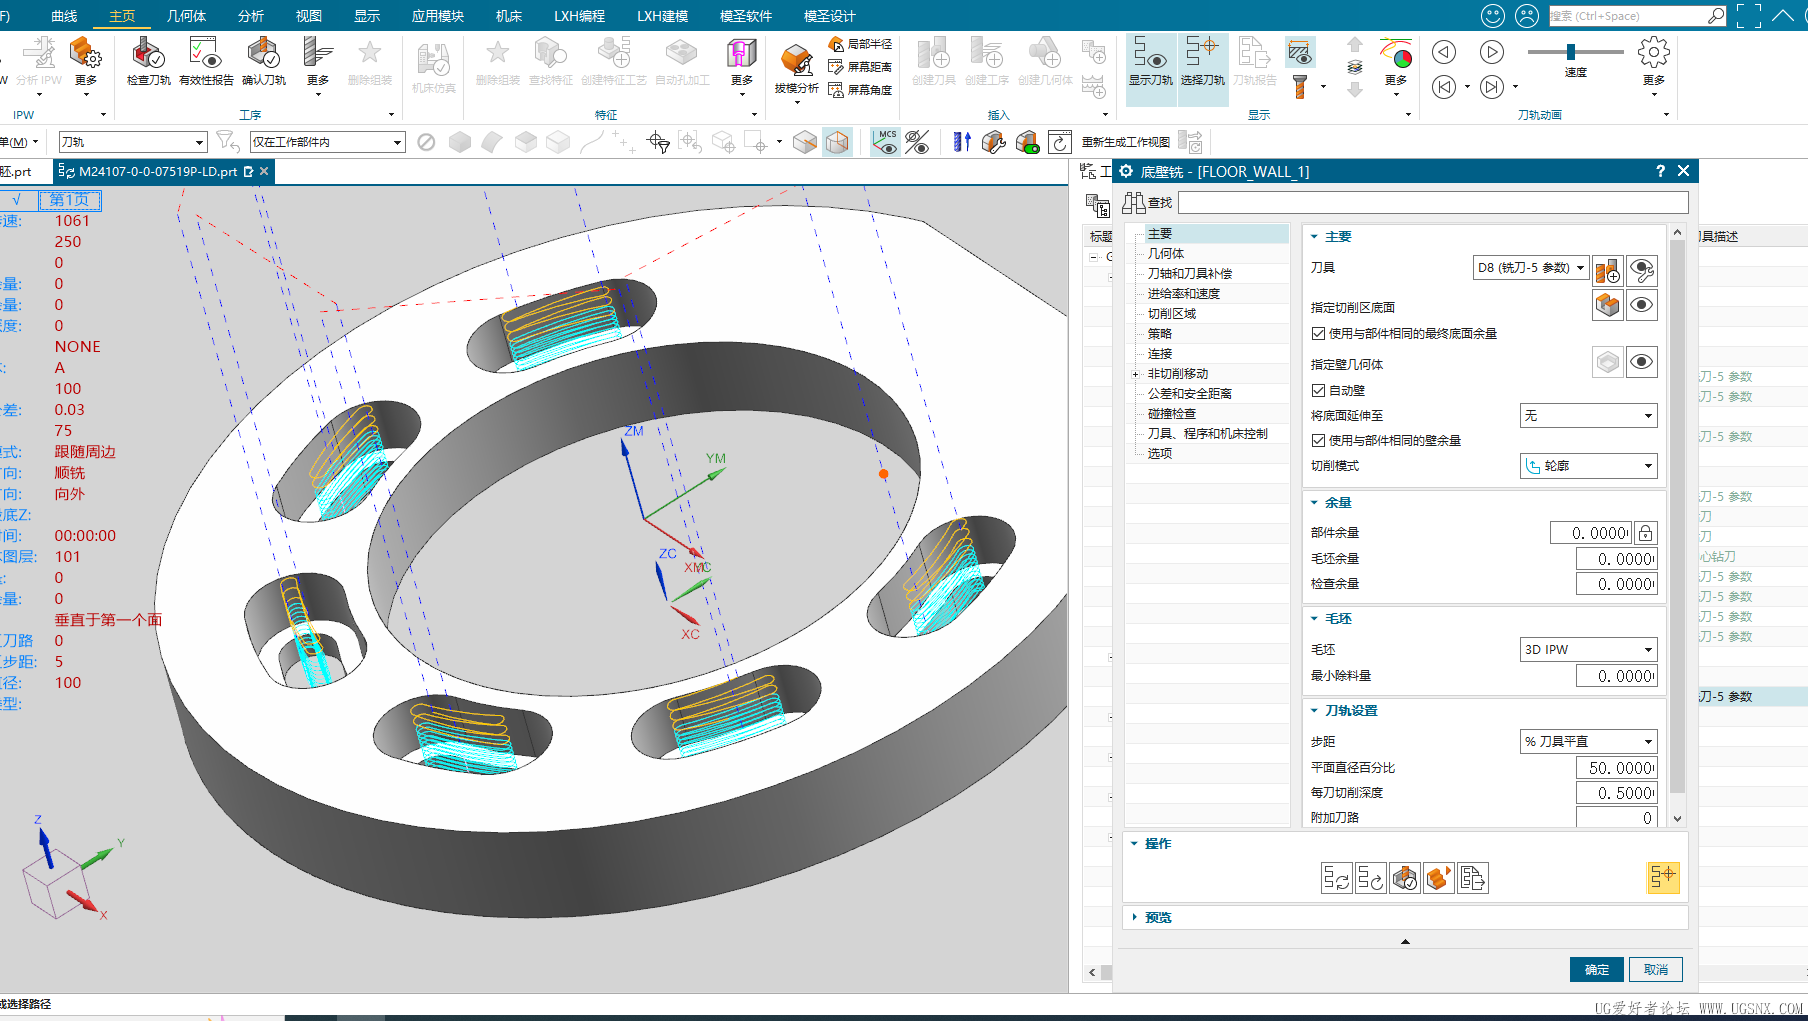Toggle display eye for 指定切削区底面
This screenshot has height=1021, width=1808.
click(x=1641, y=305)
